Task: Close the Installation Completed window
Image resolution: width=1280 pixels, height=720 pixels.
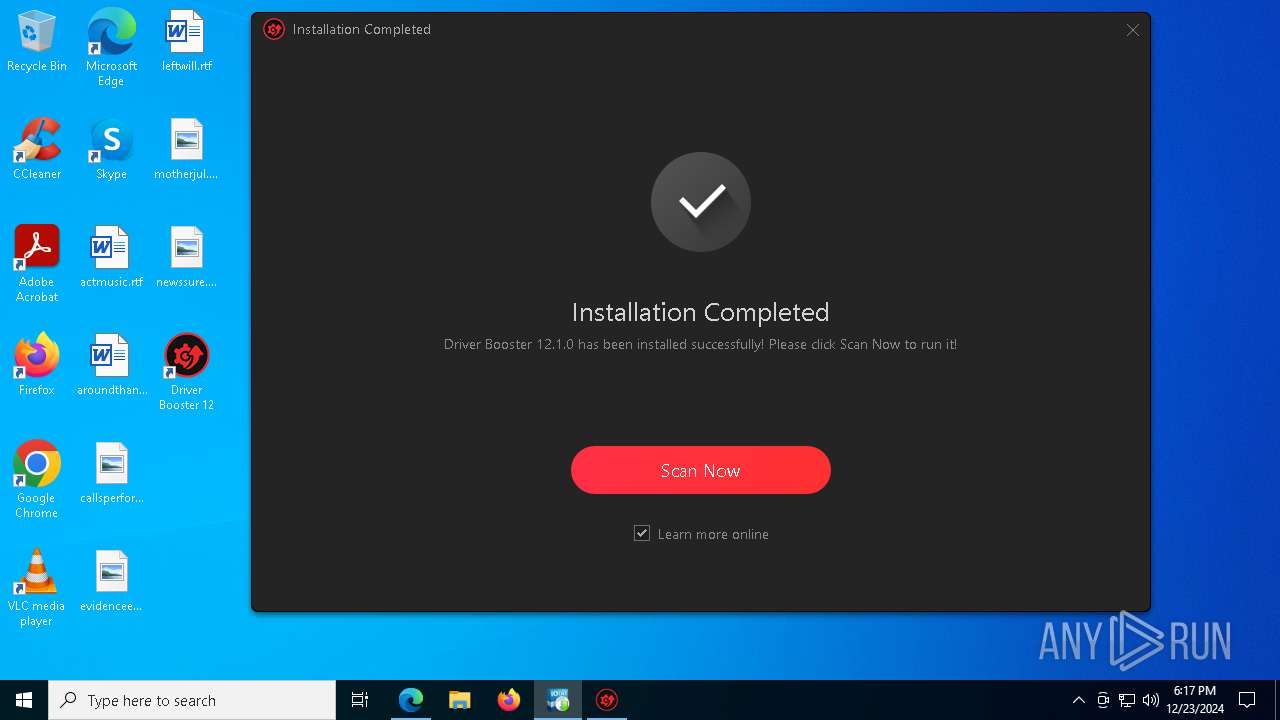Action: pyautogui.click(x=1133, y=30)
